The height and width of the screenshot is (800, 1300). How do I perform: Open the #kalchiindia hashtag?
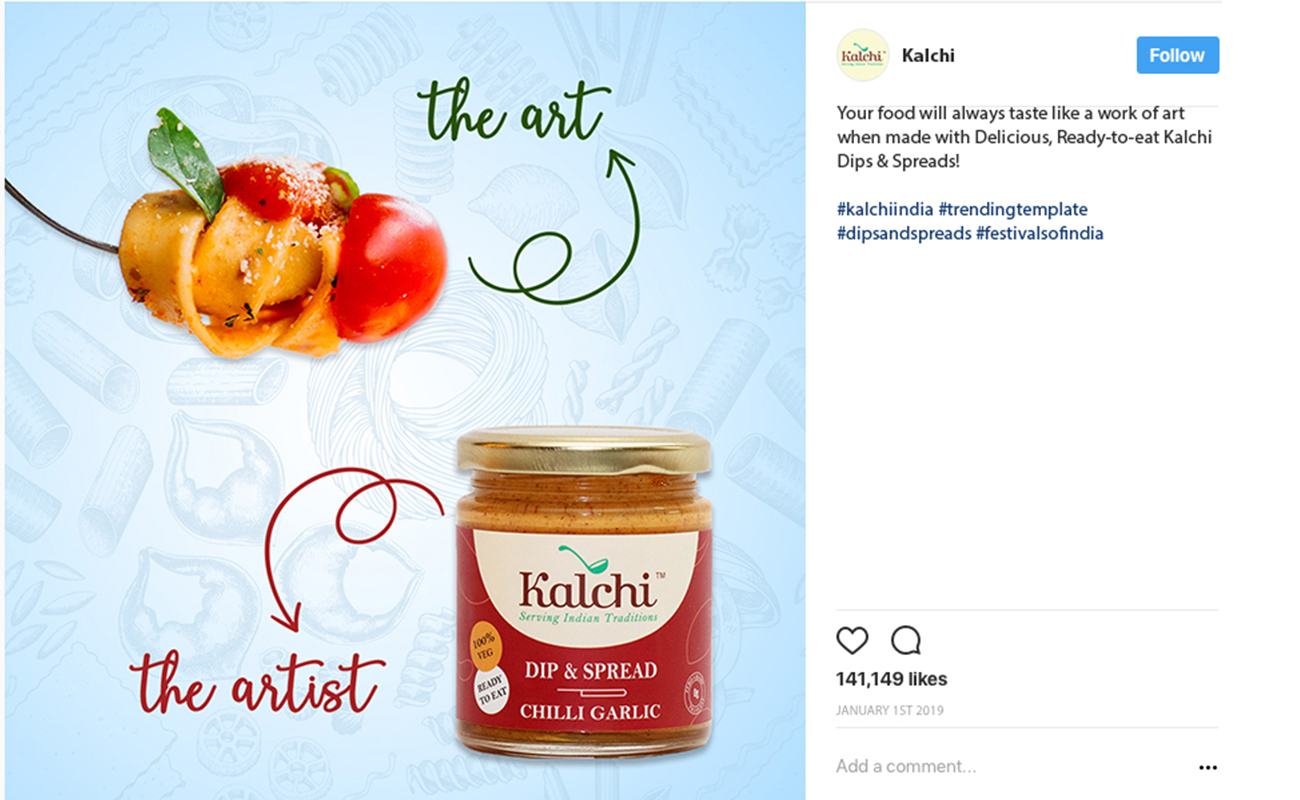(x=885, y=210)
